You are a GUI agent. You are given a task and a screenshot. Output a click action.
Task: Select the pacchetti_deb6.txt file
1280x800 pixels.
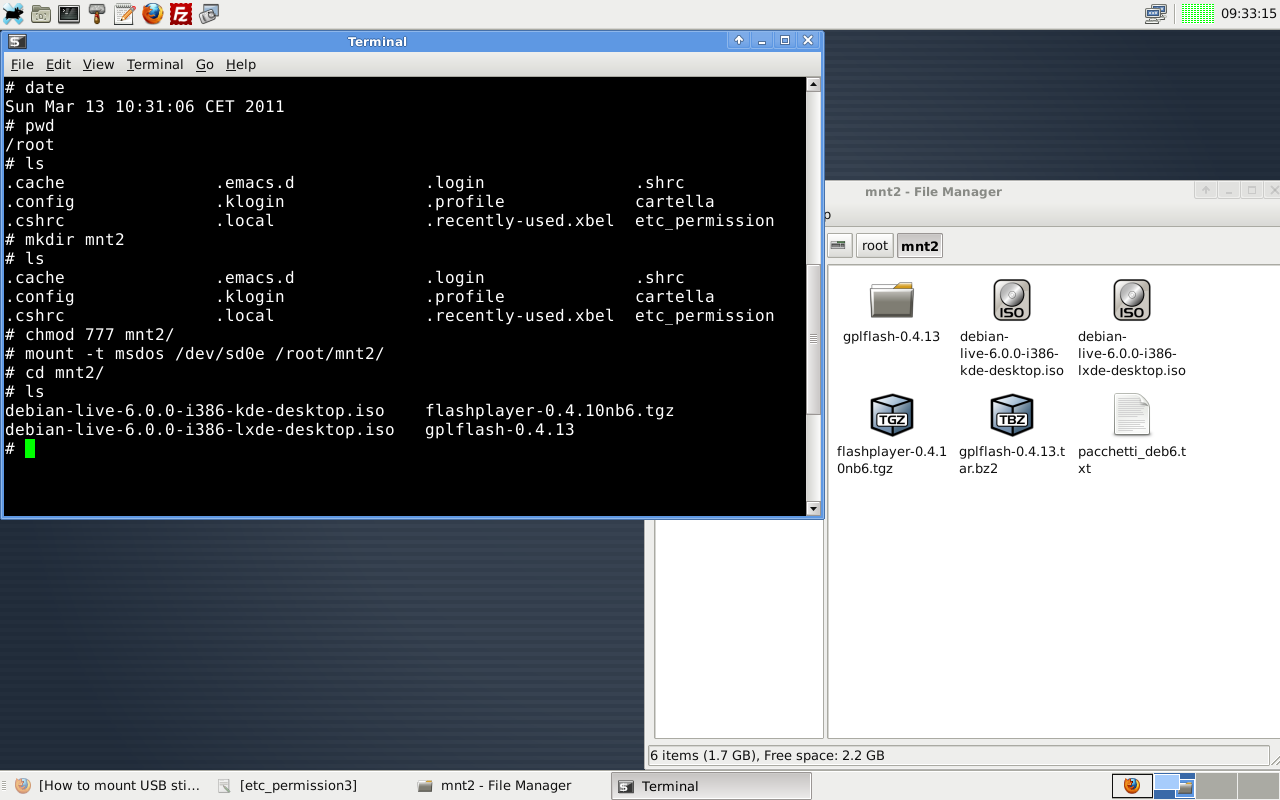(x=1131, y=416)
